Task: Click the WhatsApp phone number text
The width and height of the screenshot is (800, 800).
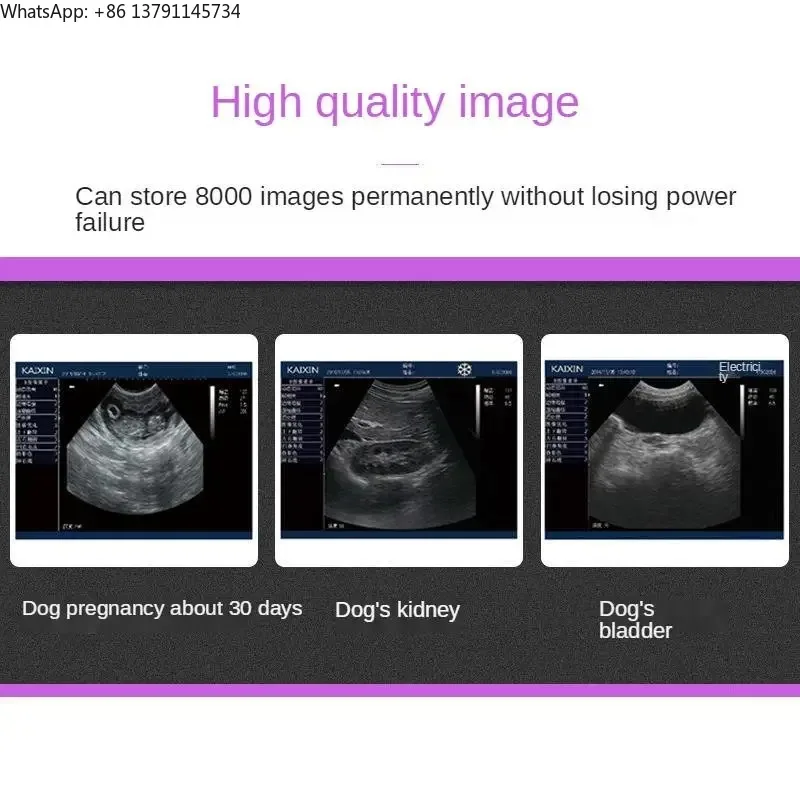Action: point(168,11)
